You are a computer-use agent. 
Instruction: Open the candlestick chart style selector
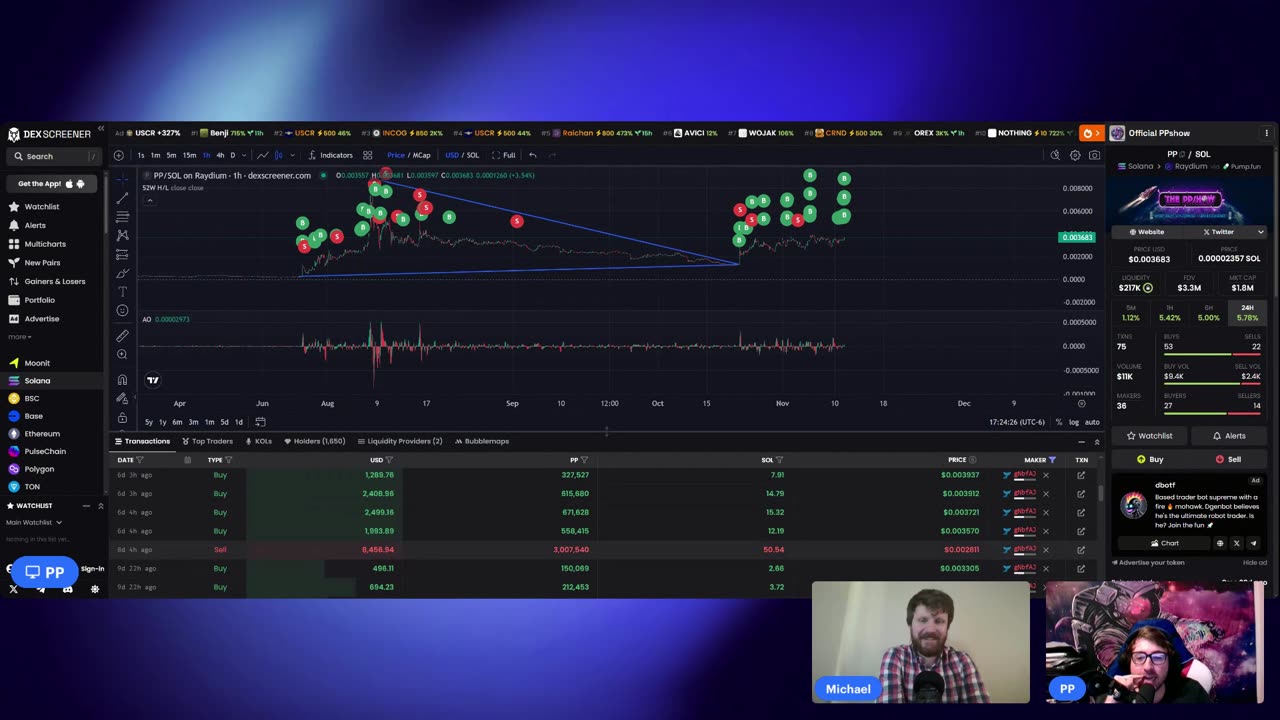coord(278,155)
